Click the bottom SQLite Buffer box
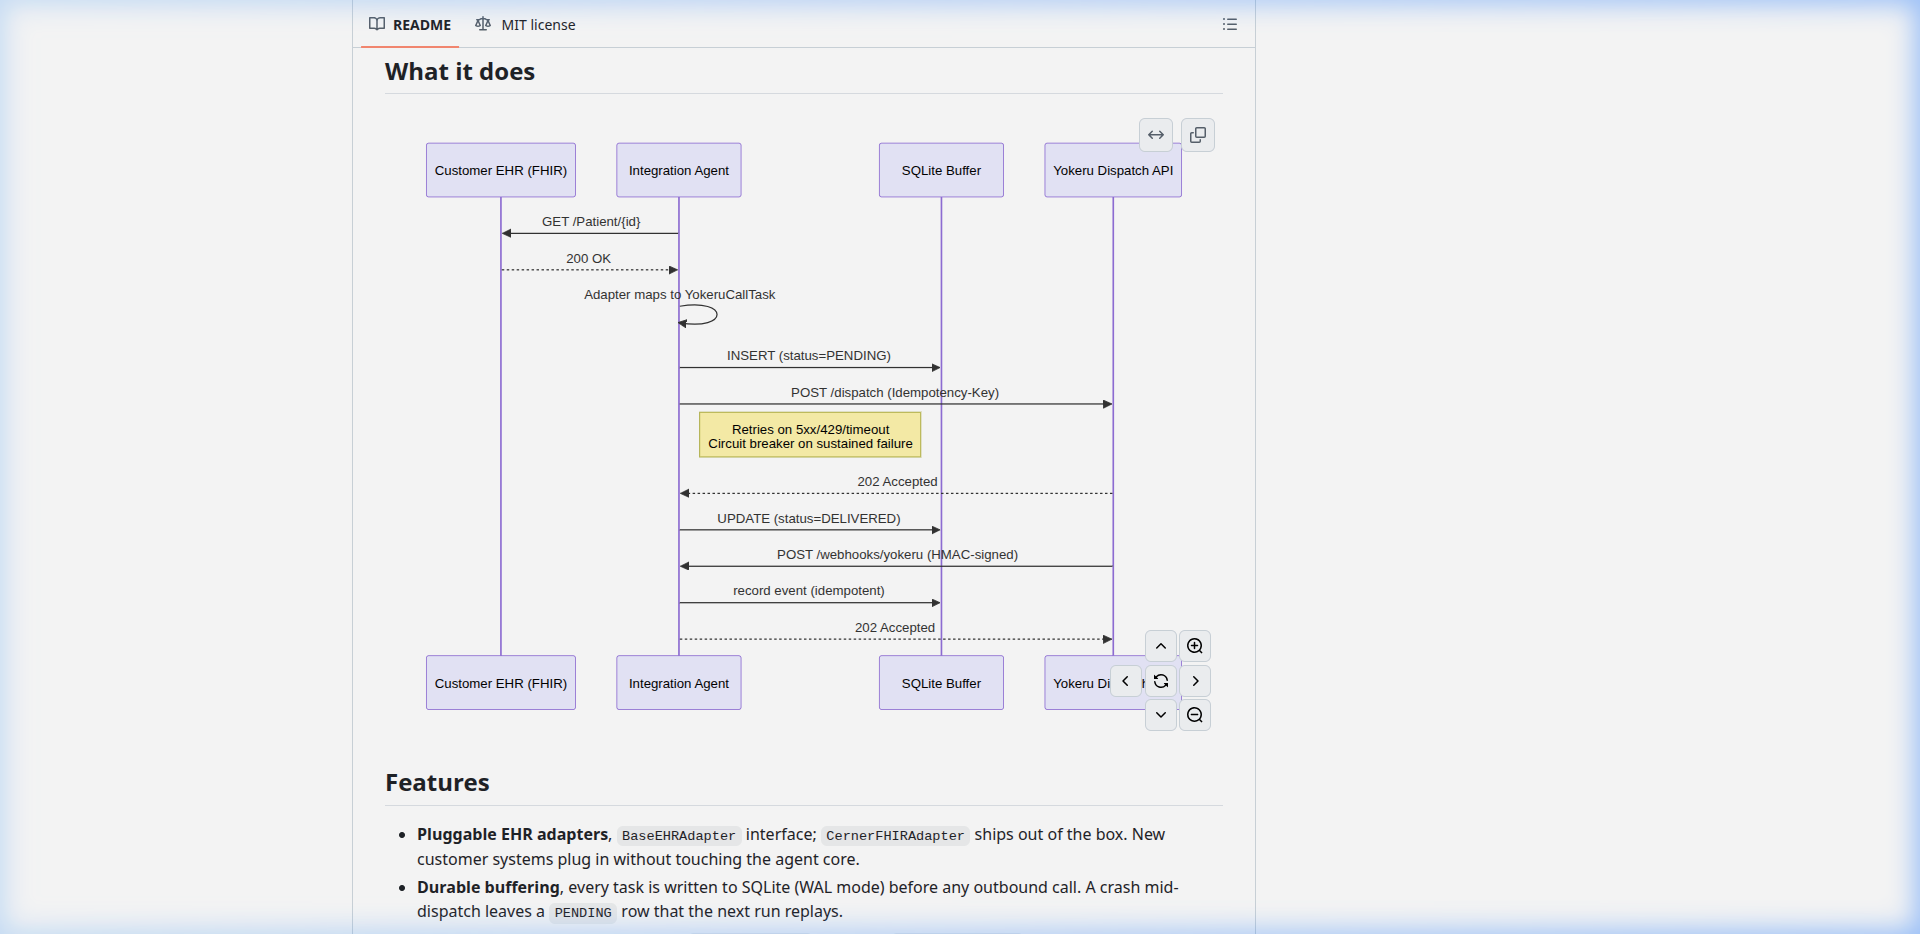The height and width of the screenshot is (934, 1920). pyautogui.click(x=941, y=683)
